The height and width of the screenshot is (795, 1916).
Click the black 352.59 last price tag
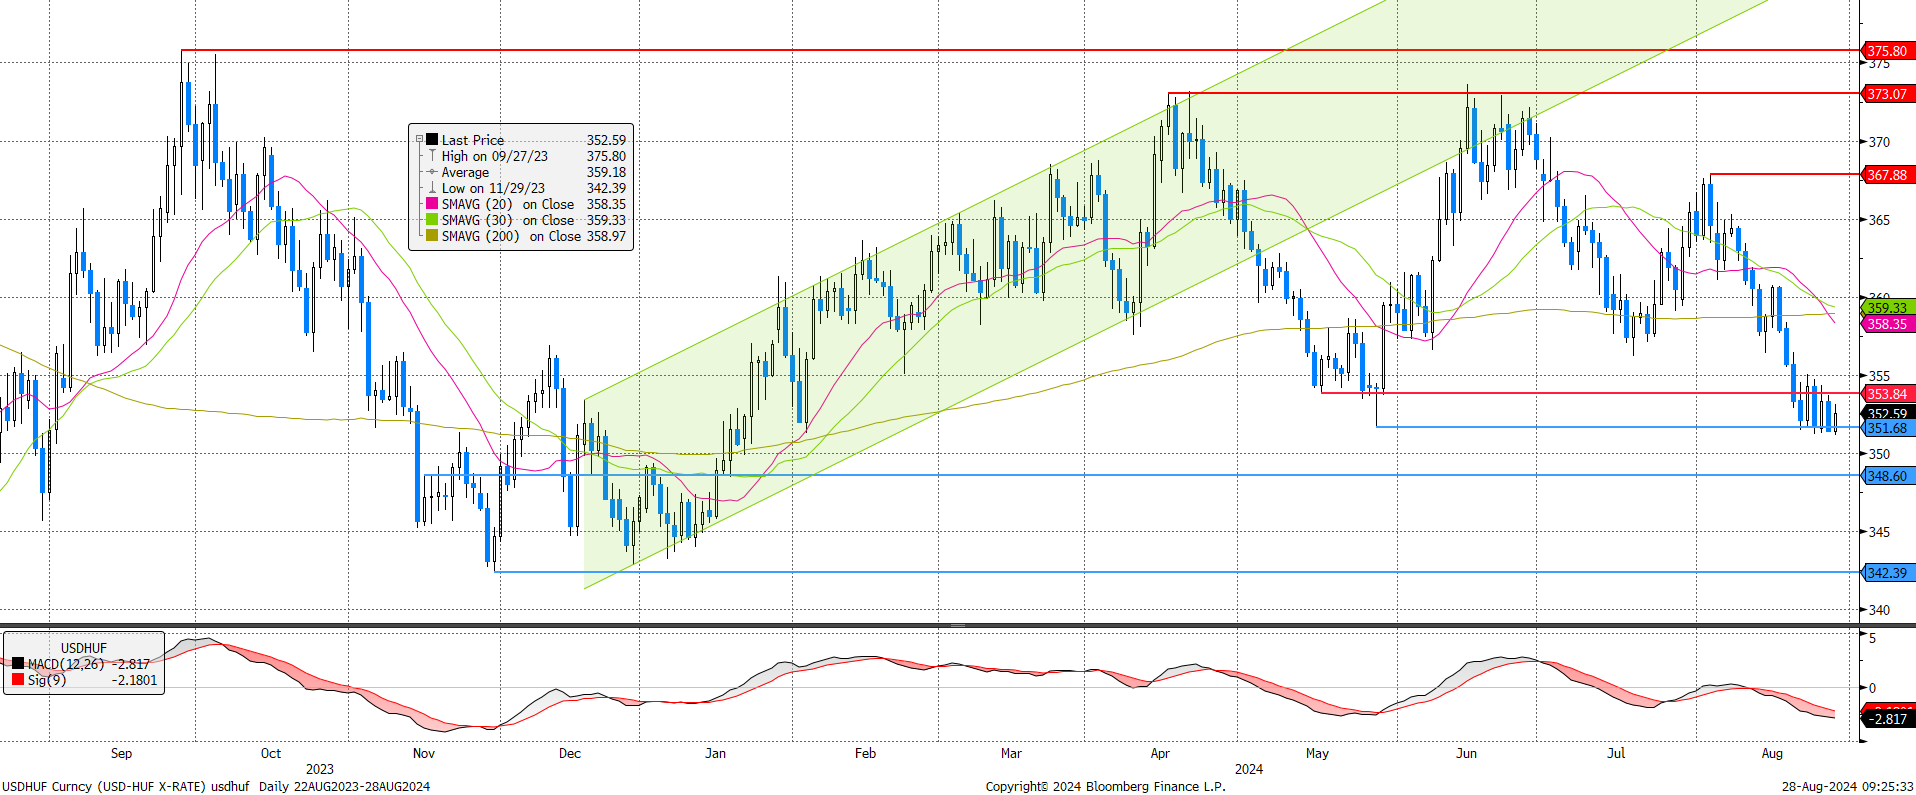[1887, 413]
